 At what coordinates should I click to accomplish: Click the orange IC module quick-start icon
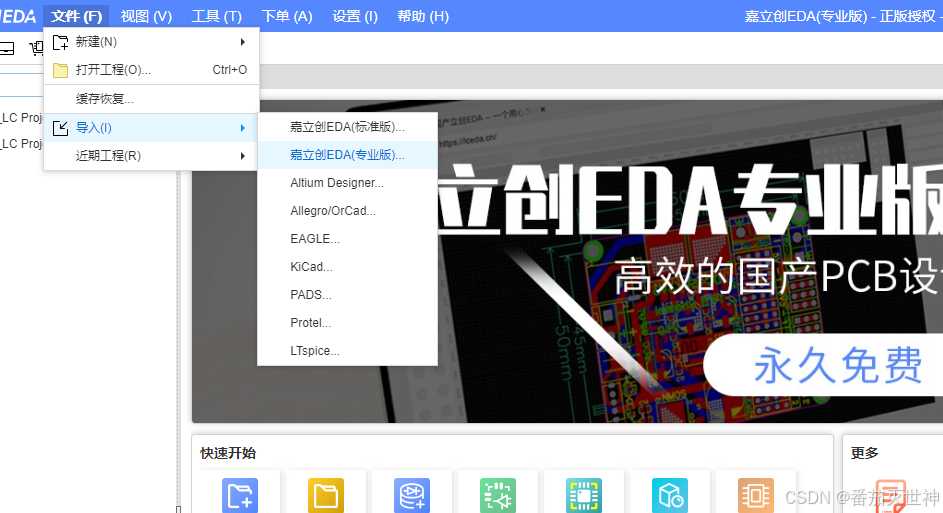(756, 496)
